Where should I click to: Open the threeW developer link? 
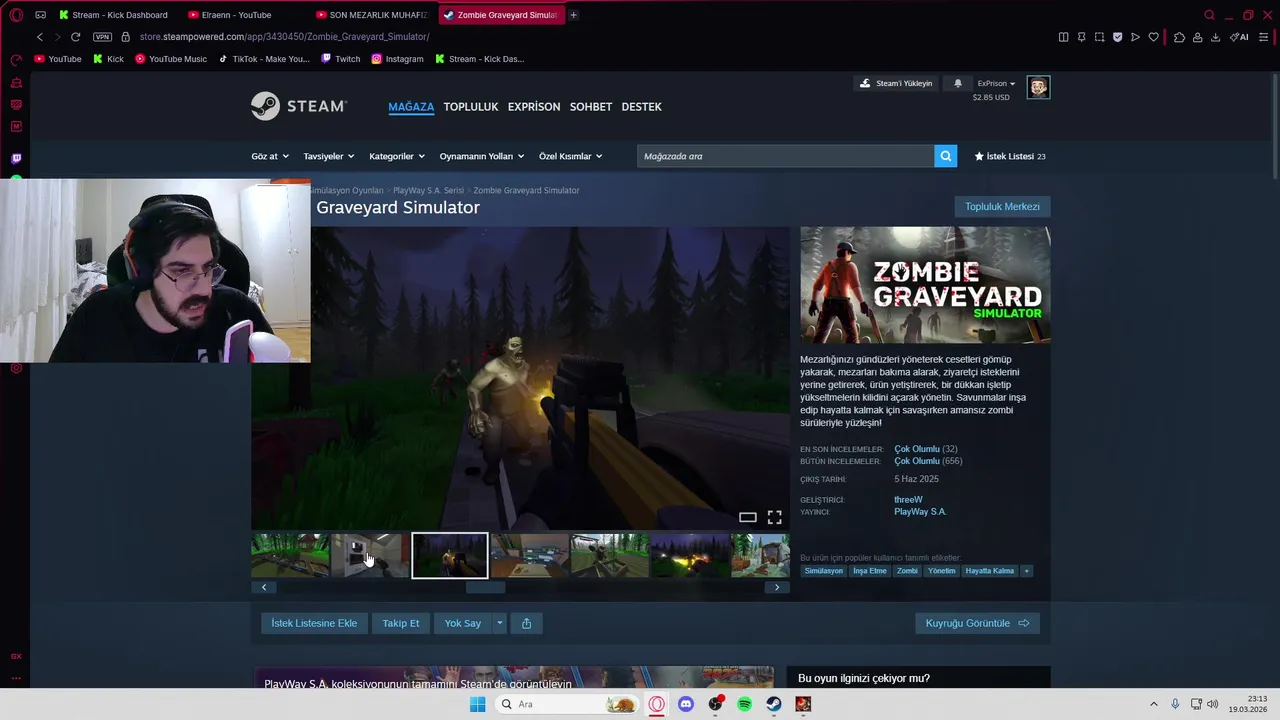click(908, 500)
